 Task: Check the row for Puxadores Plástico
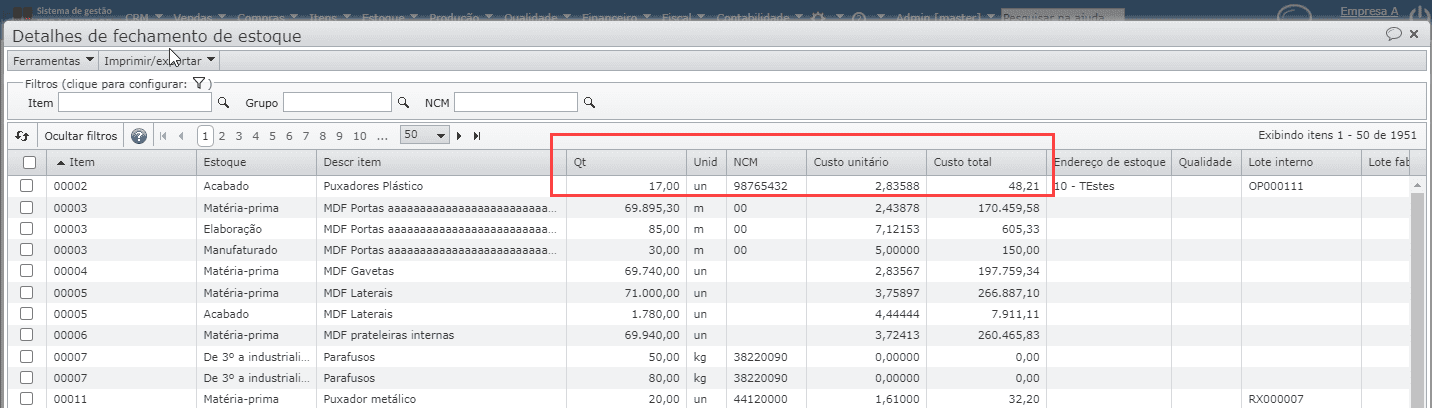[x=27, y=186]
